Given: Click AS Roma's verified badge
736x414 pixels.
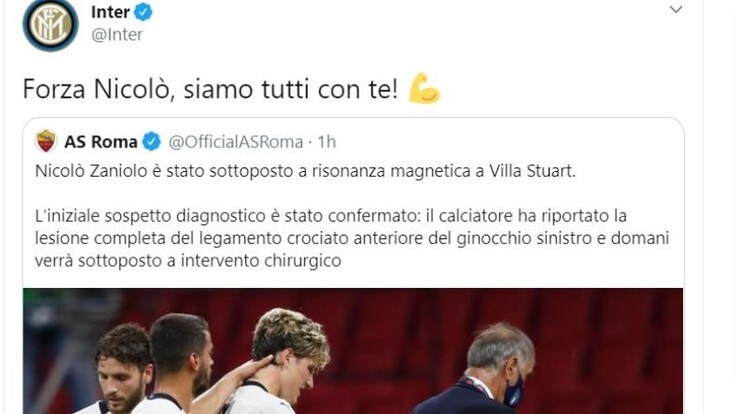Looking at the screenshot, I should tap(152, 141).
